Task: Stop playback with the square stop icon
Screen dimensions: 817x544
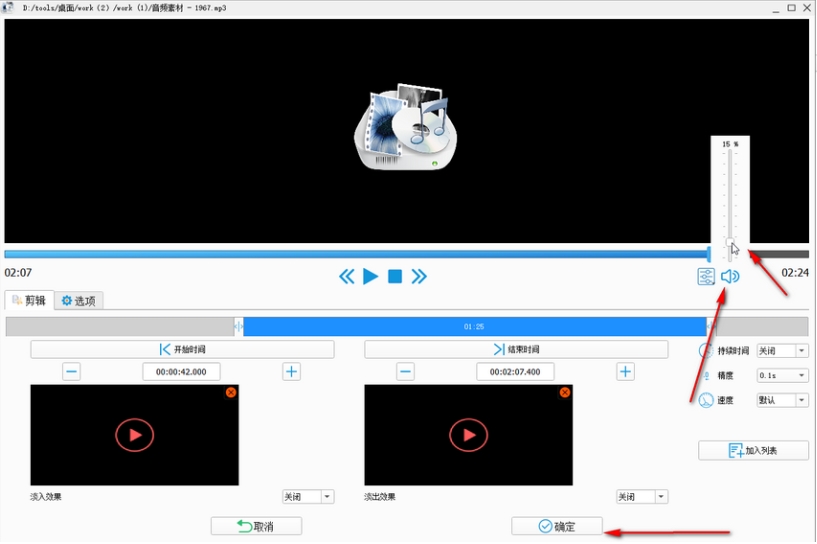Action: [395, 276]
